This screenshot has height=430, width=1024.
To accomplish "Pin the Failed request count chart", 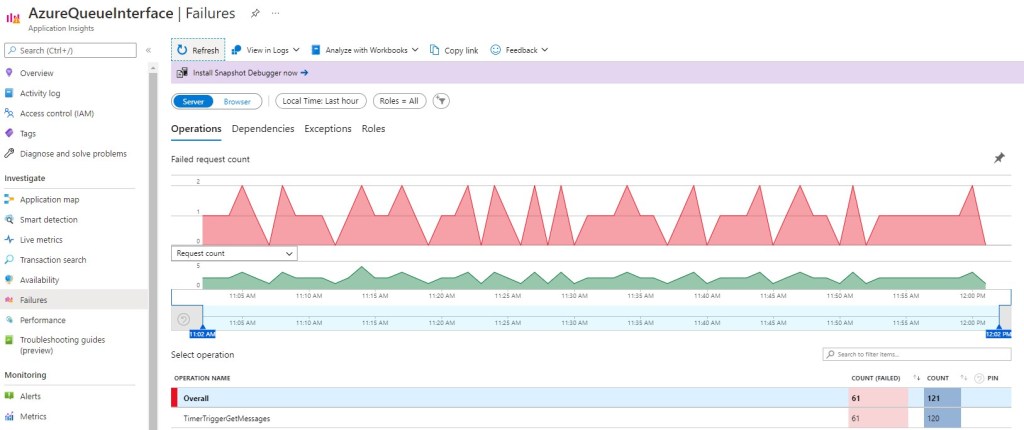I will 998,159.
